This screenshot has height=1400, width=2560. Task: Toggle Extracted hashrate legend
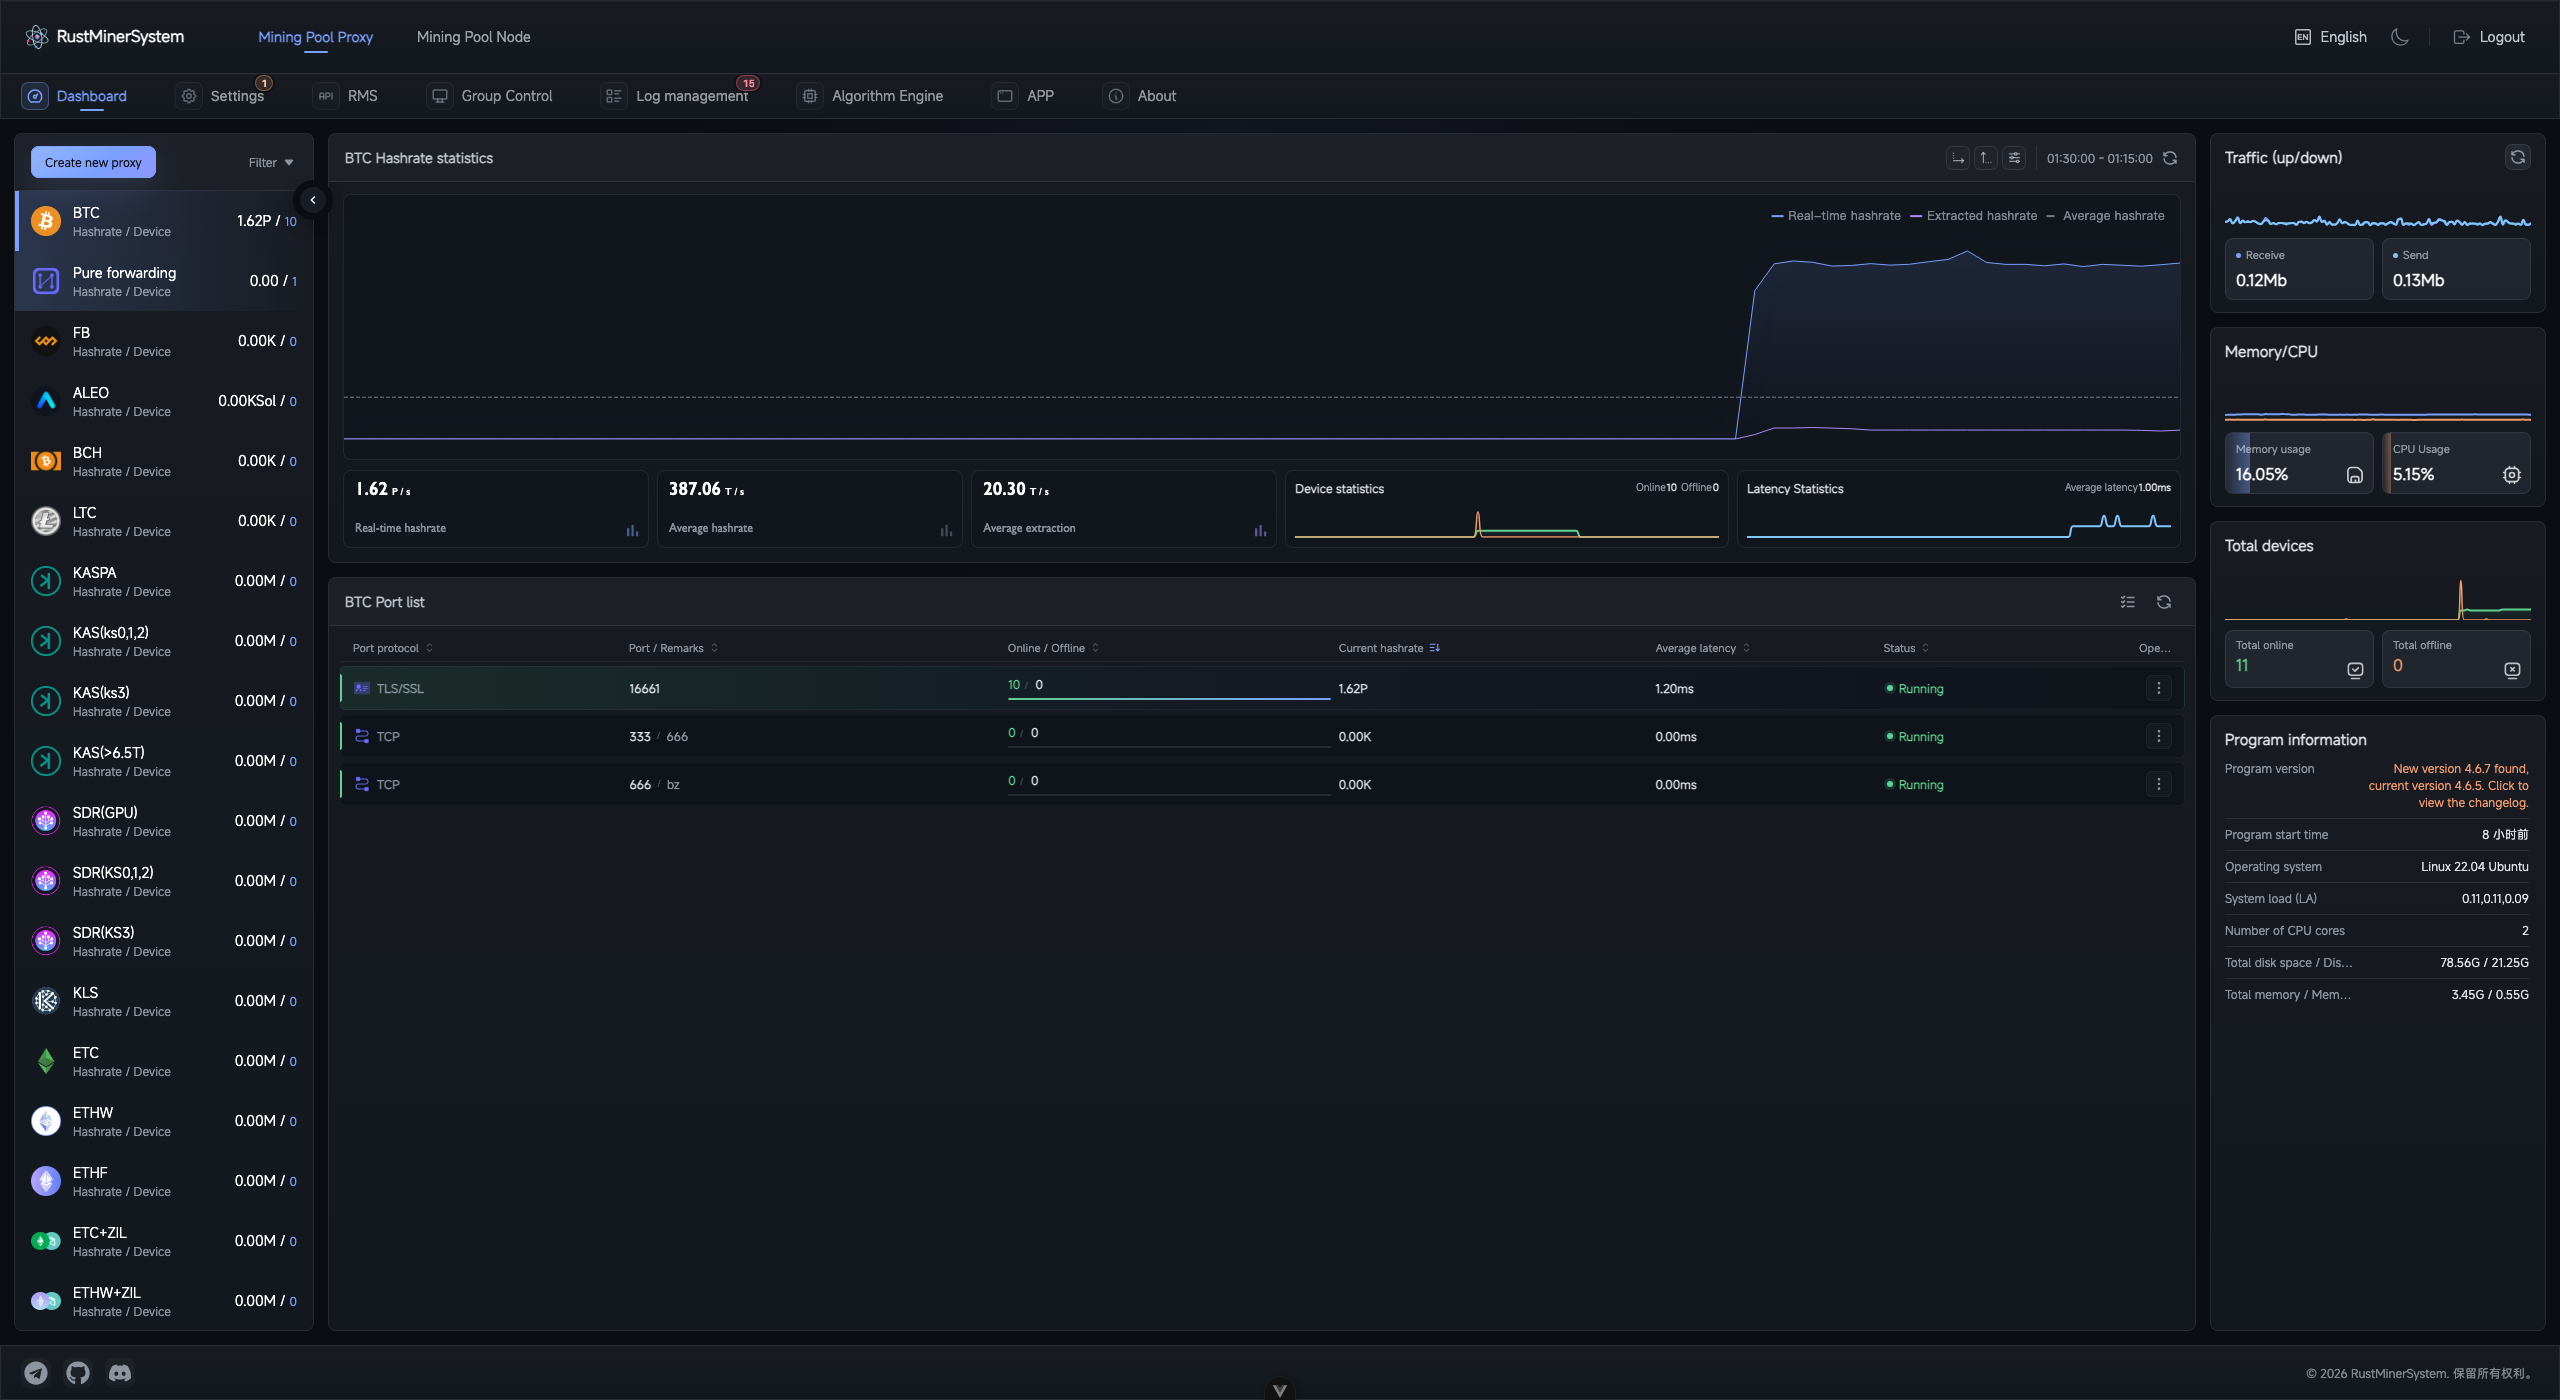point(1973,216)
